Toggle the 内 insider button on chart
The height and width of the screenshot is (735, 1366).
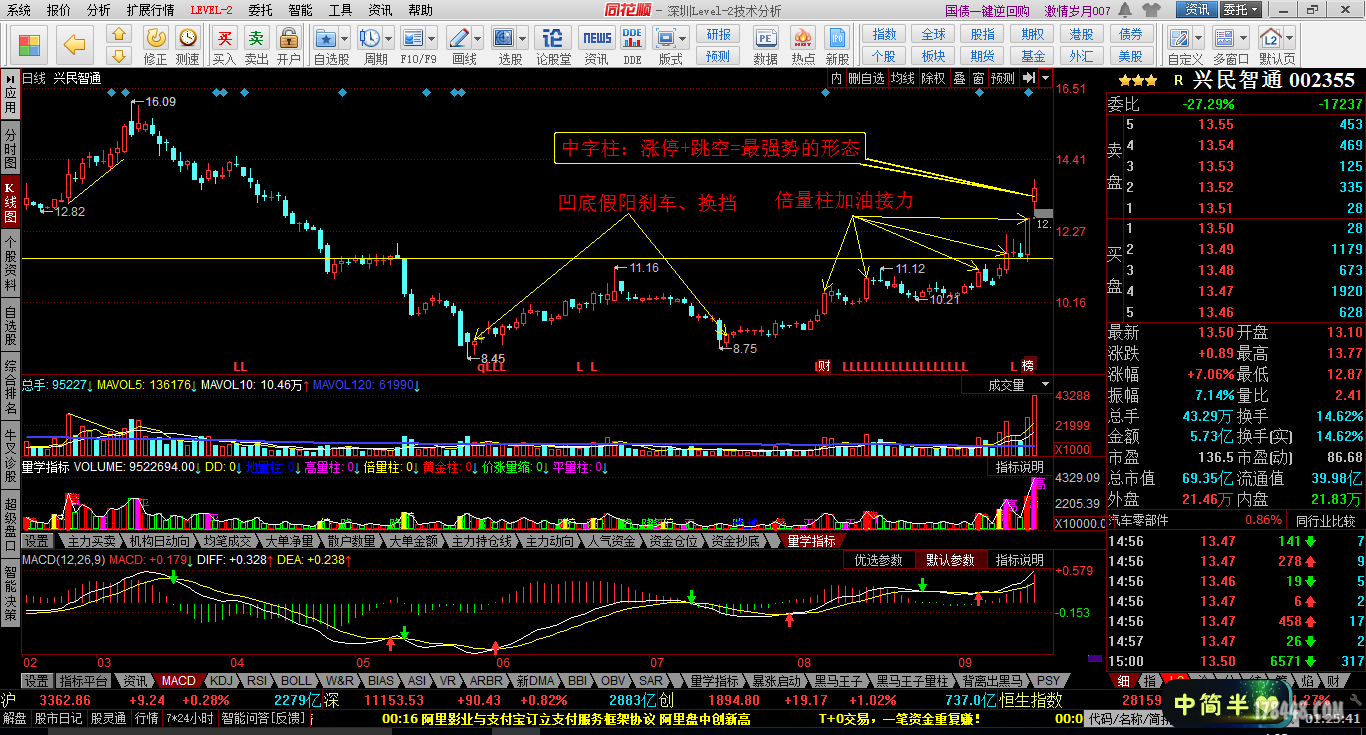click(836, 78)
